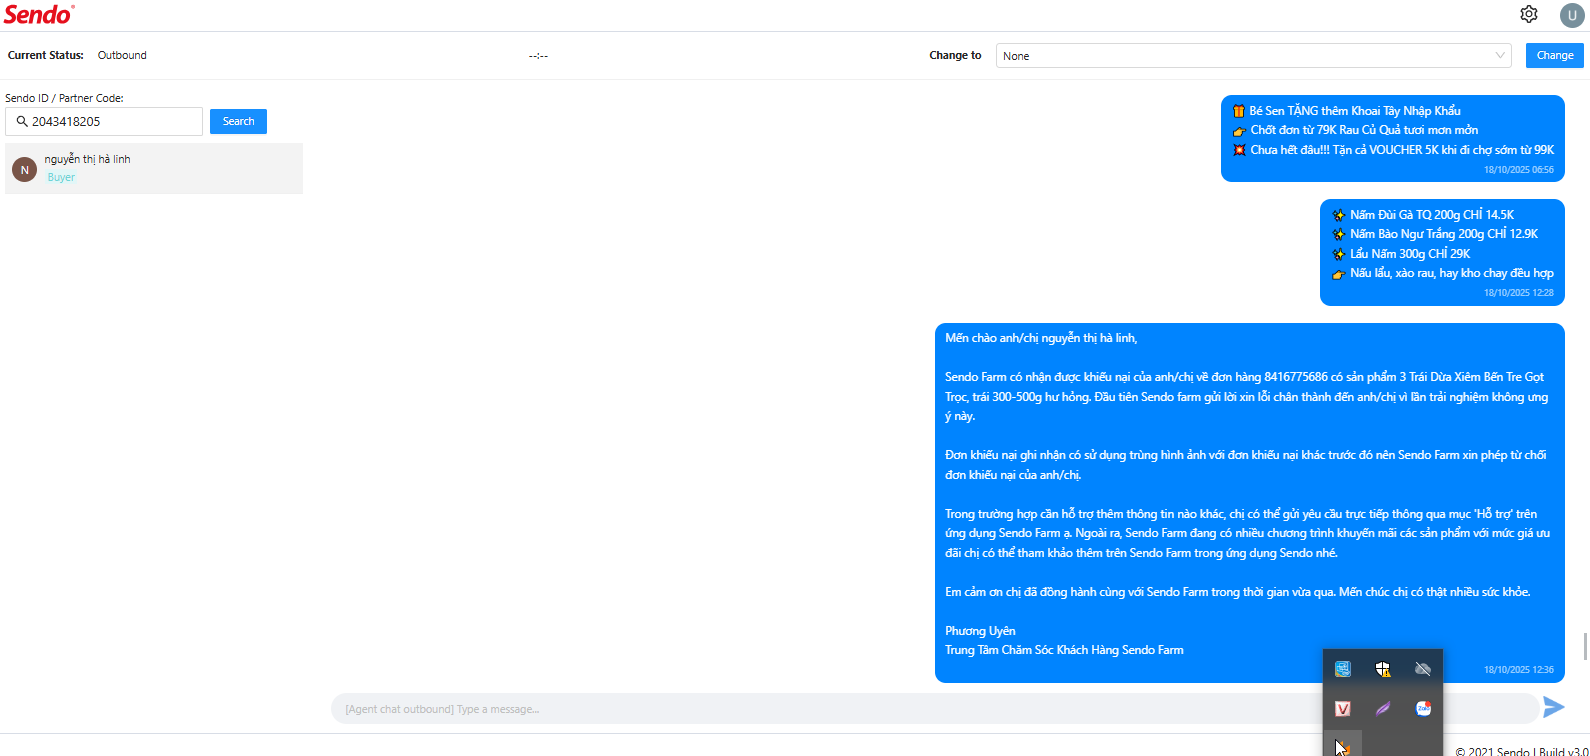Screen dimensions: 1590x756
Task: Click the agent chat message input box
Action: tap(935, 709)
